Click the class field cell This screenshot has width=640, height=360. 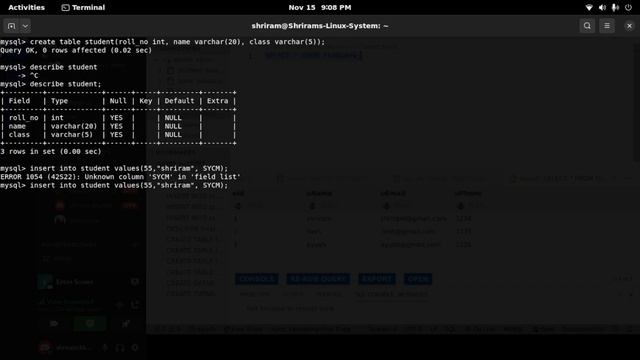tap(19, 135)
